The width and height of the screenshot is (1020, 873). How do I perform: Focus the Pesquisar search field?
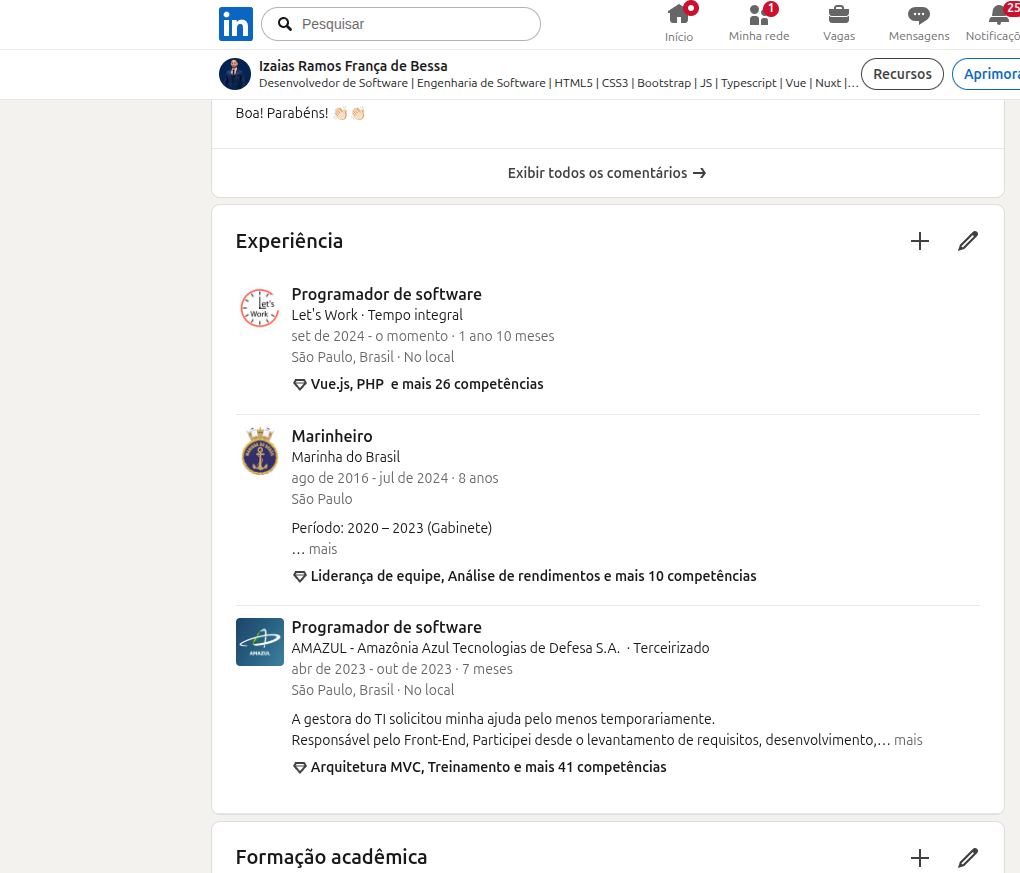[401, 24]
